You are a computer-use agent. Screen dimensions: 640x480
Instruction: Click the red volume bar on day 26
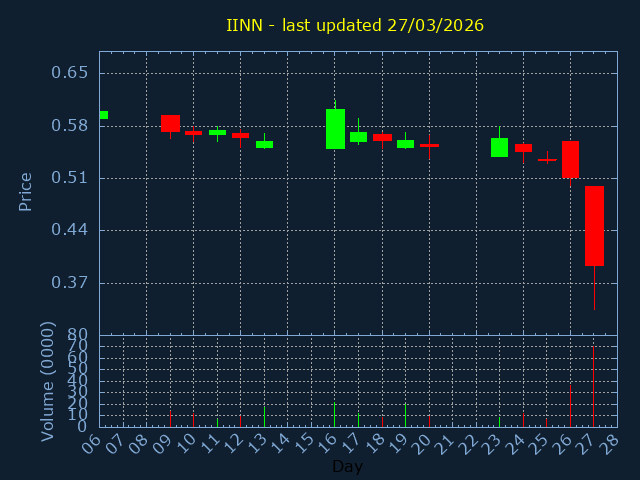tap(570, 406)
